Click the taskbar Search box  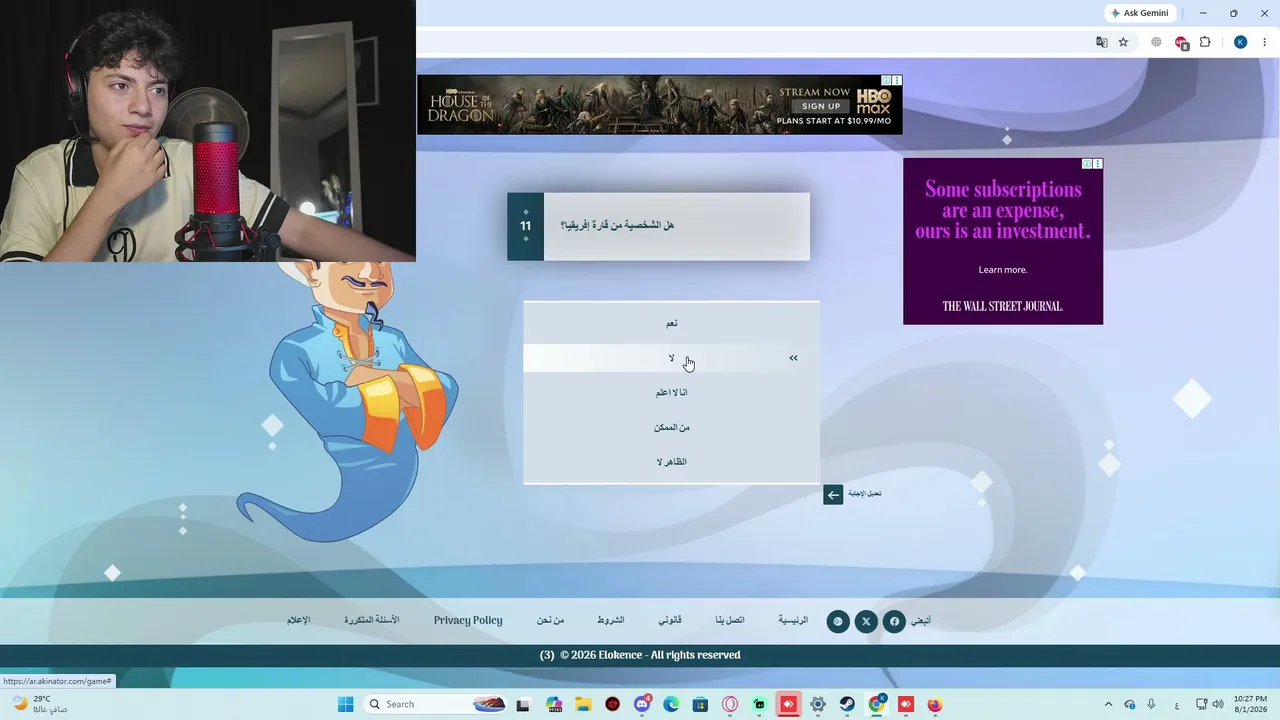(435, 704)
